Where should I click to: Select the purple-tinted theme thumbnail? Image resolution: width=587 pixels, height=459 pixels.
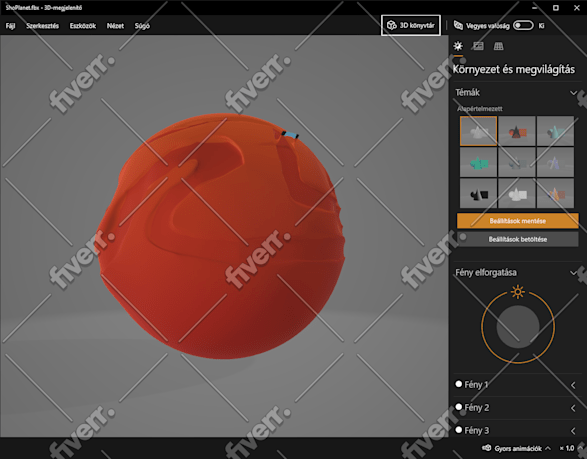coord(555,162)
